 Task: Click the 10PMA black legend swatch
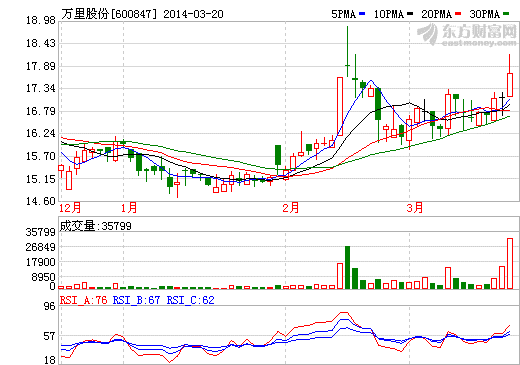click(410, 14)
